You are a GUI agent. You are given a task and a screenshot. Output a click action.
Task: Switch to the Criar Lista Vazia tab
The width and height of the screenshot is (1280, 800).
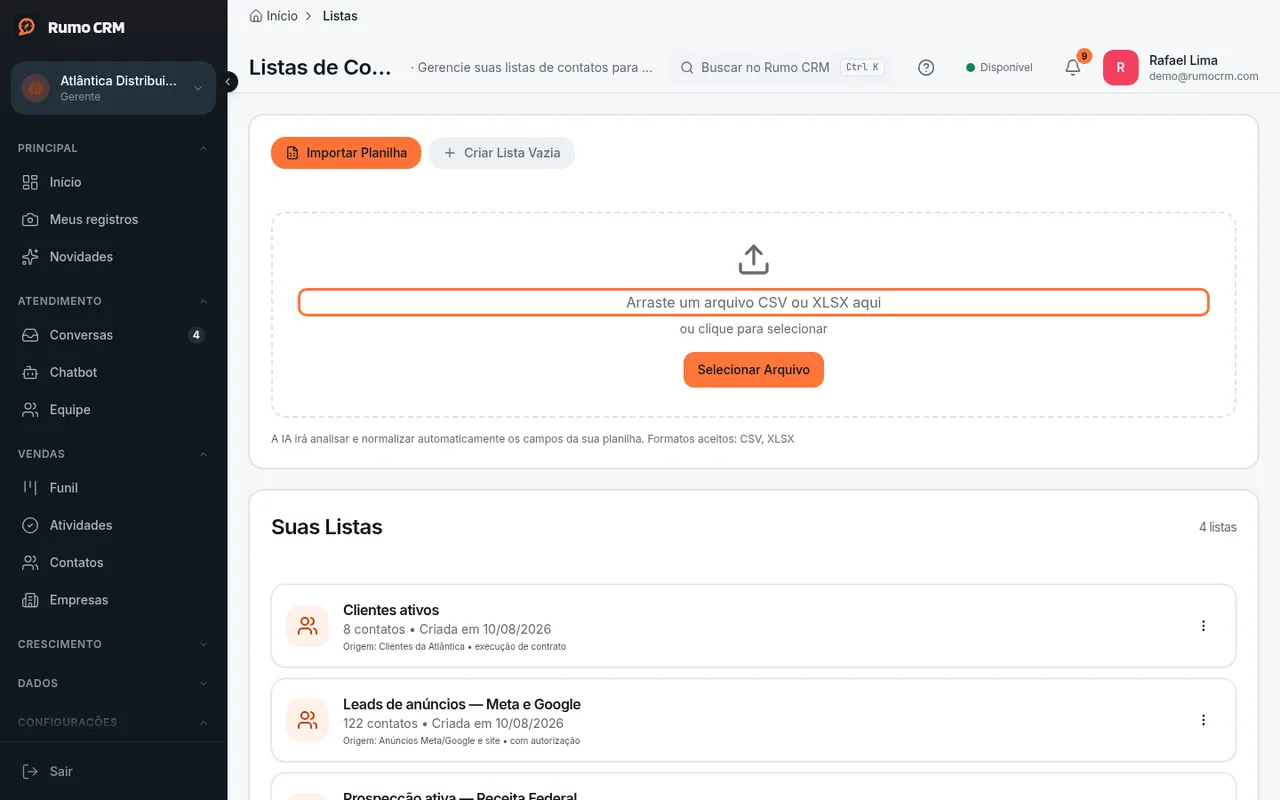pyautogui.click(x=501, y=153)
